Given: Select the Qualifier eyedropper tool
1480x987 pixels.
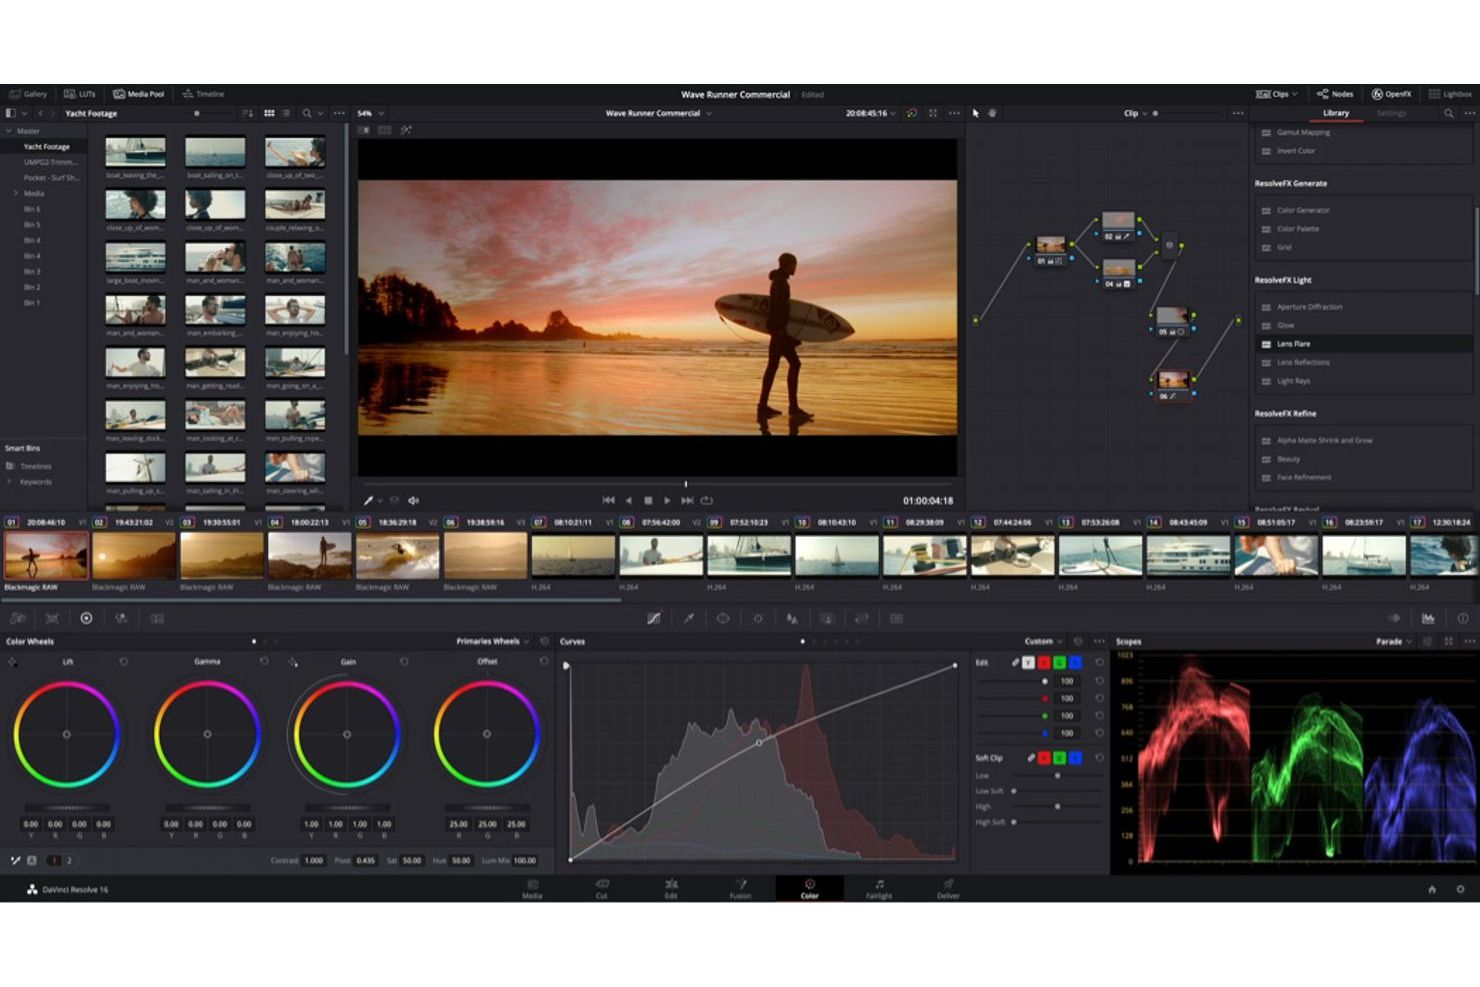Looking at the screenshot, I should 689,618.
